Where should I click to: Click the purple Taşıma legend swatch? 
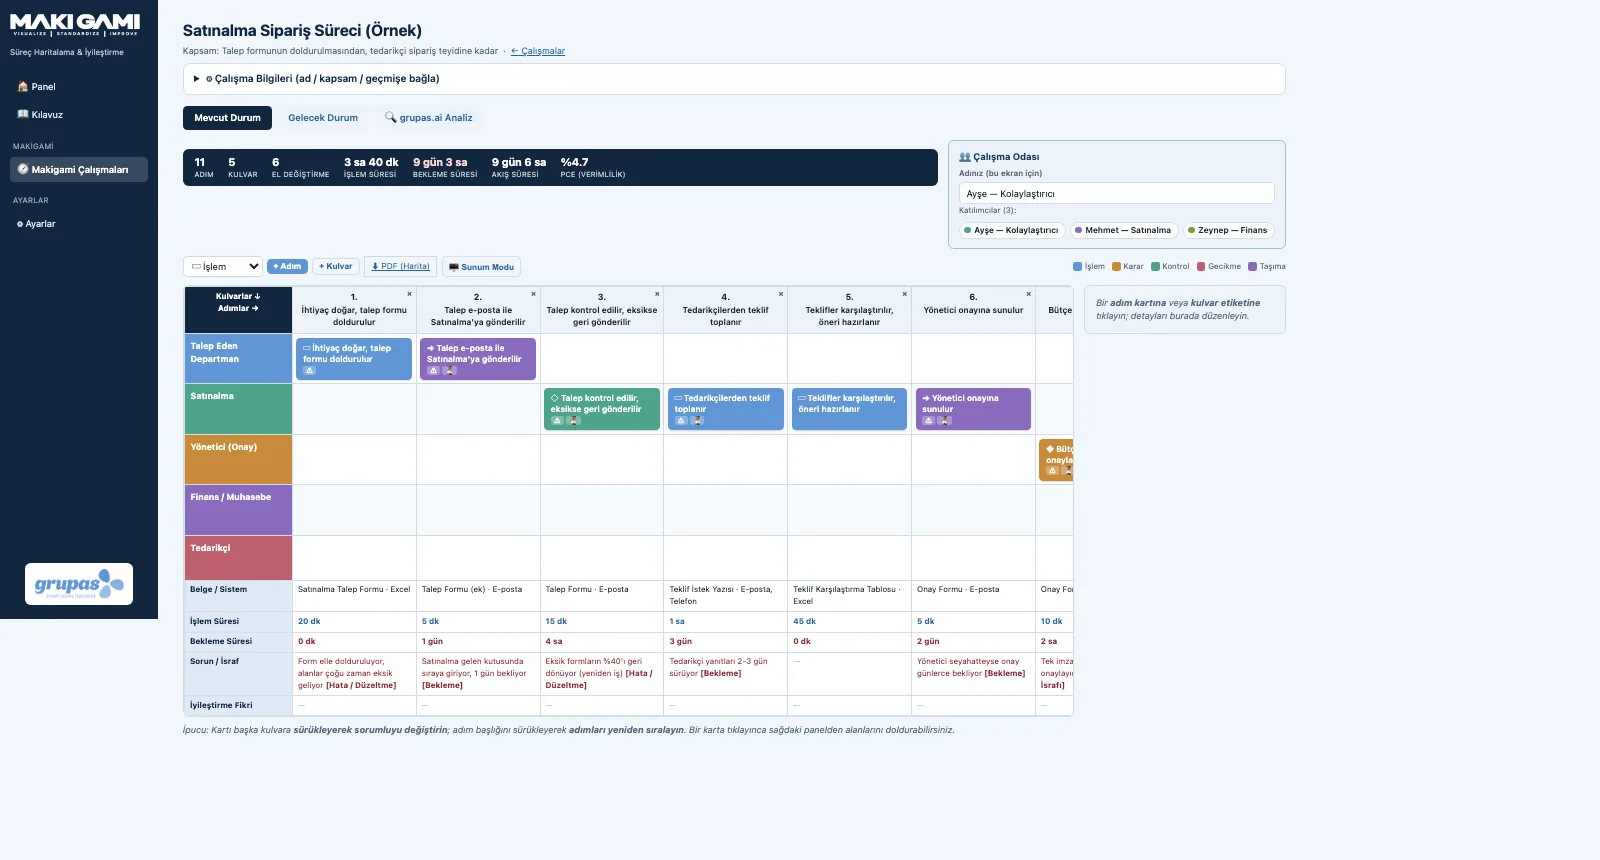pyautogui.click(x=1252, y=267)
